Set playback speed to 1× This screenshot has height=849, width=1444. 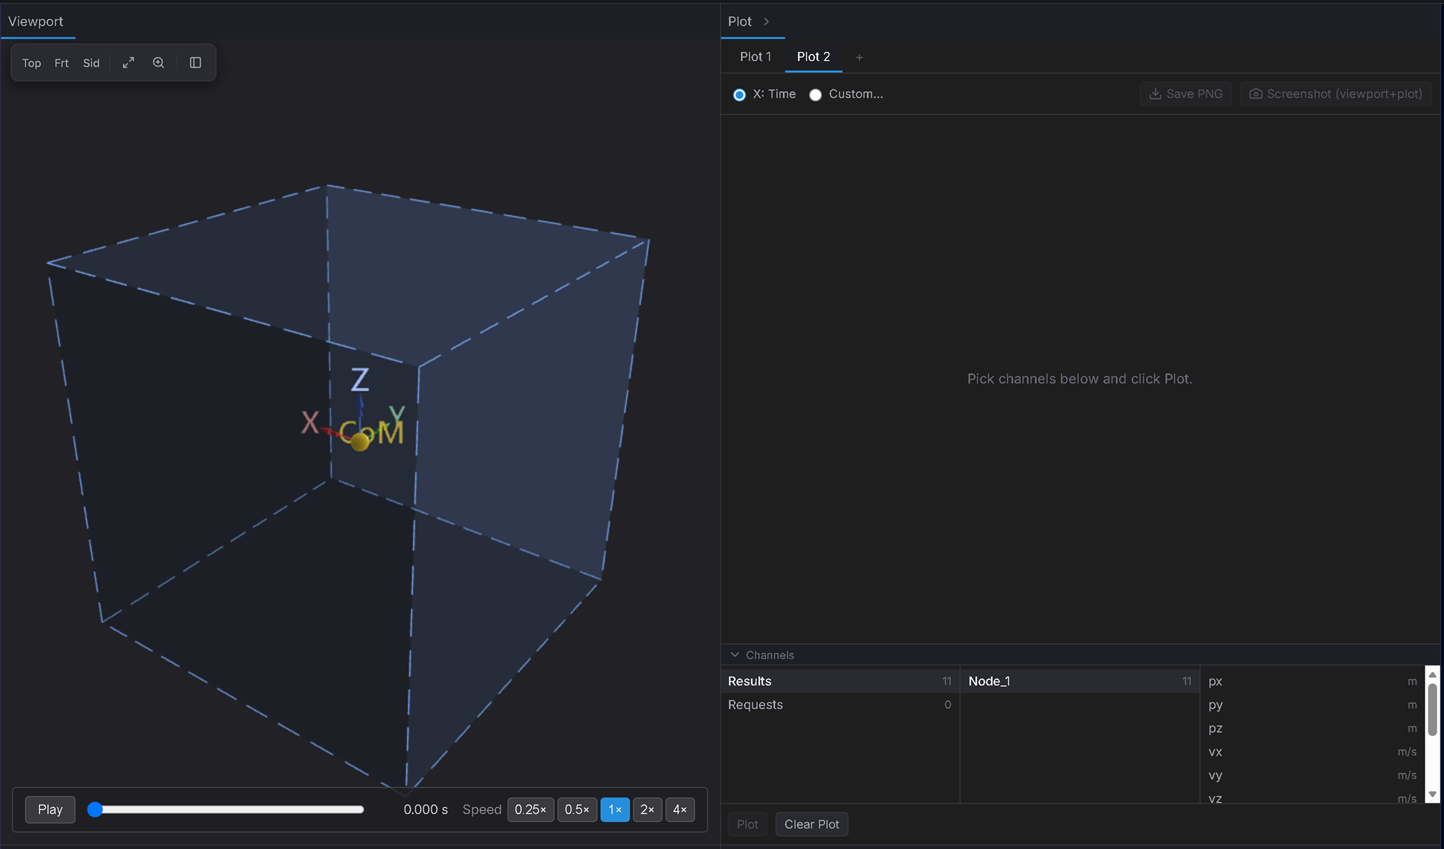[x=615, y=809]
